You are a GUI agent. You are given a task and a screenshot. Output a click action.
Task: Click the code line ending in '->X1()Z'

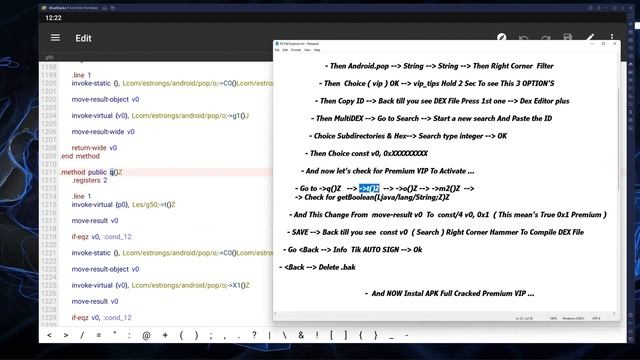point(160,285)
